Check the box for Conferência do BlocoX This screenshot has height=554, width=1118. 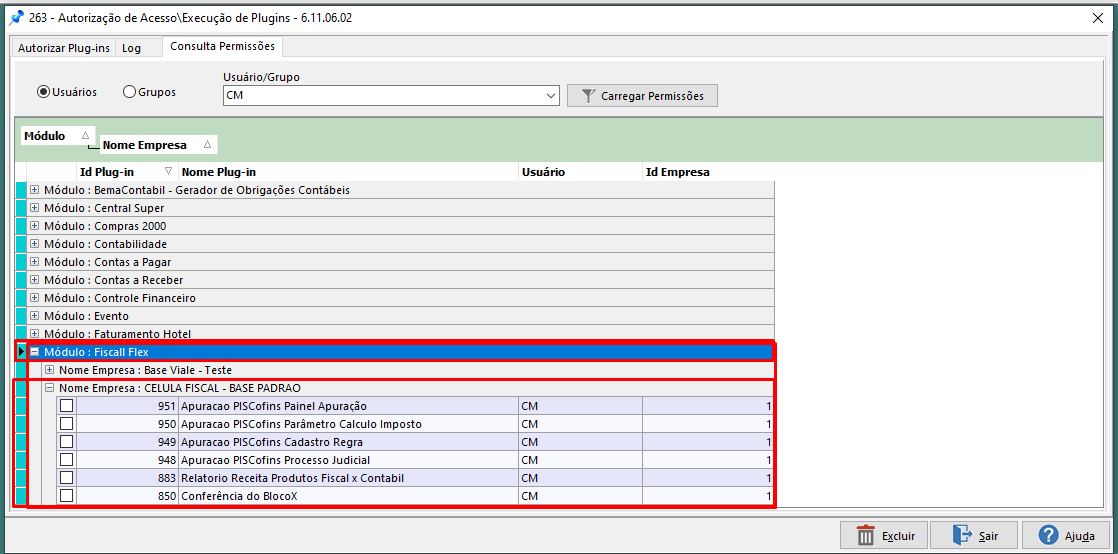point(66,496)
